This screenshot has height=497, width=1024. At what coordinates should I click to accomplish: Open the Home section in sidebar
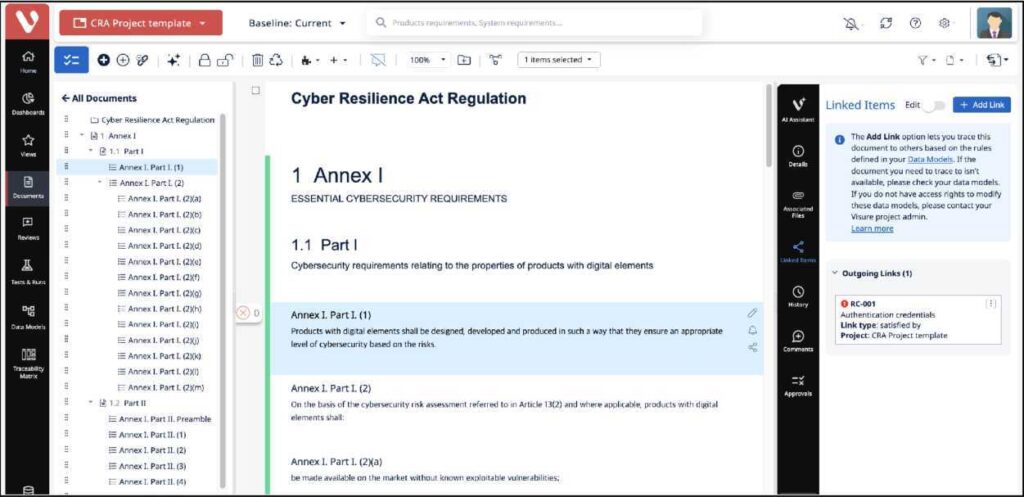coord(28,61)
